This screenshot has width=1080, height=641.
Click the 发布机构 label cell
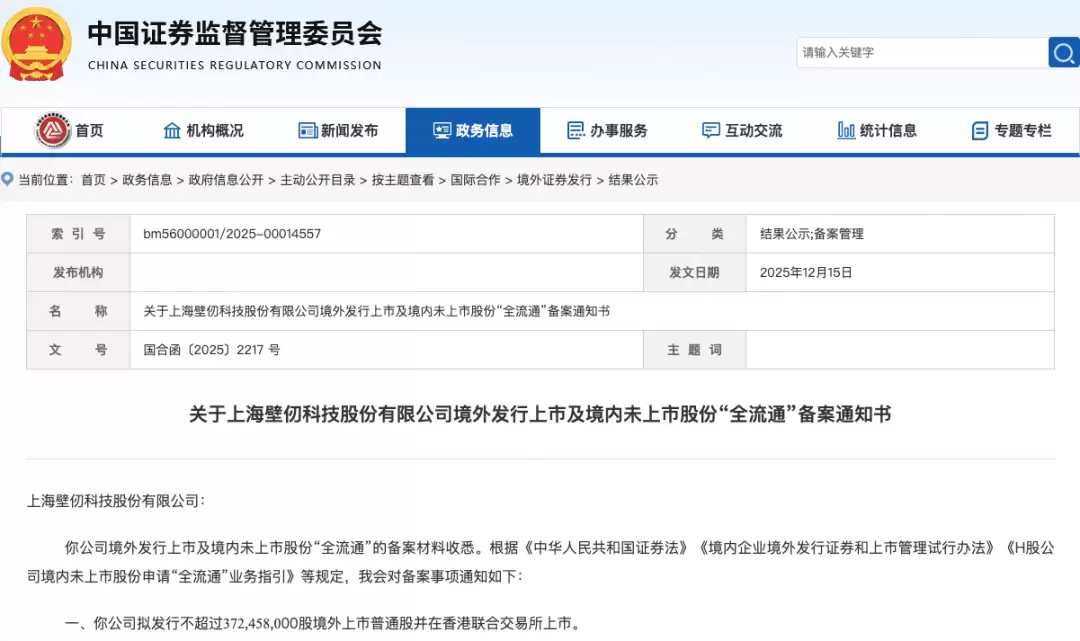pos(79,272)
